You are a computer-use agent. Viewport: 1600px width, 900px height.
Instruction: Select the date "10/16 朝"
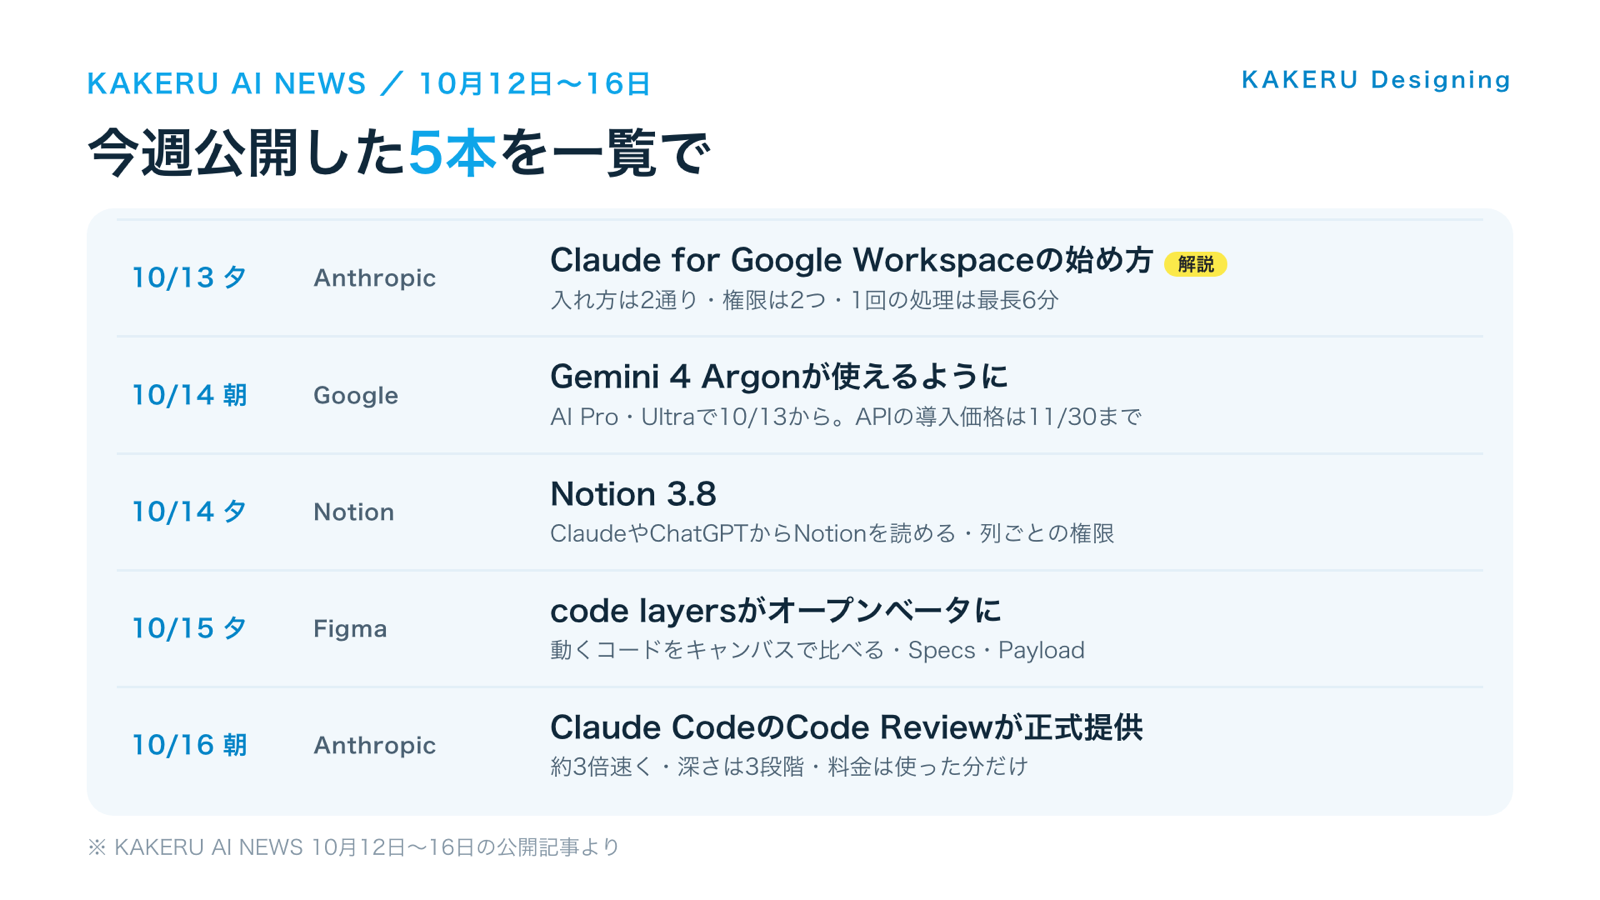coord(189,745)
